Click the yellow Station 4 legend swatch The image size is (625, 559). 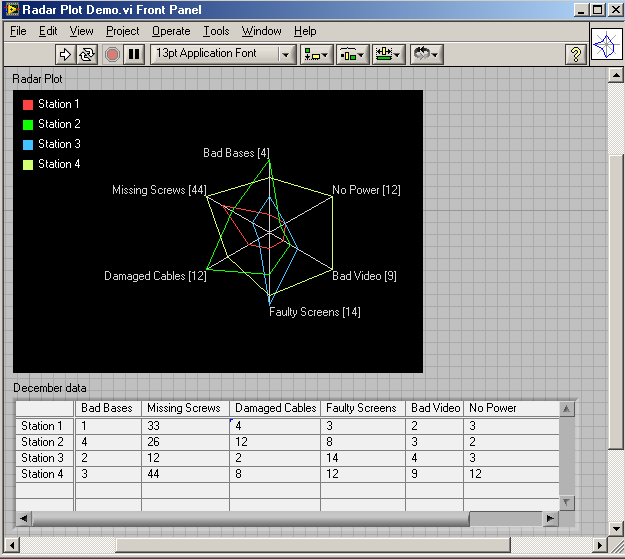pyautogui.click(x=28, y=164)
